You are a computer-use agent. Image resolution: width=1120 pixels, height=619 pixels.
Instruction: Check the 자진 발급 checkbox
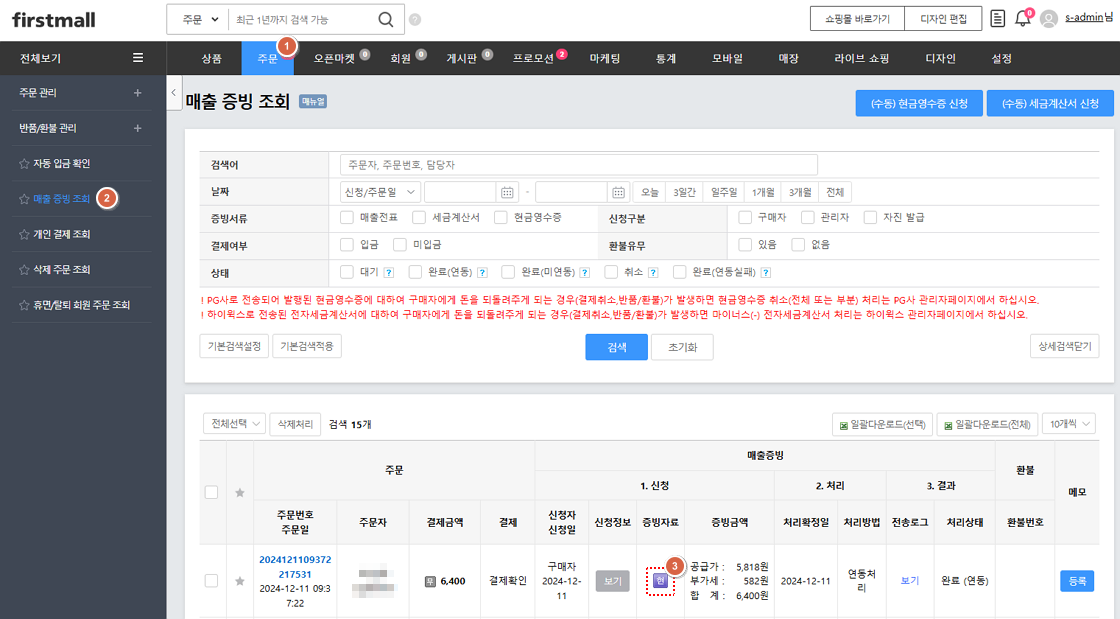pyautogui.click(x=870, y=217)
